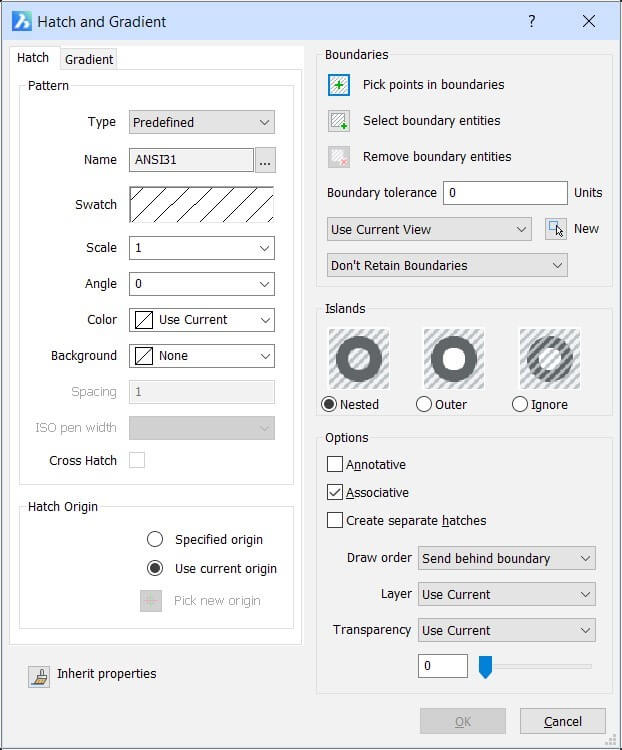Click the BricsCAD logo in the title bar
This screenshot has height=750, width=622.
(22, 22)
